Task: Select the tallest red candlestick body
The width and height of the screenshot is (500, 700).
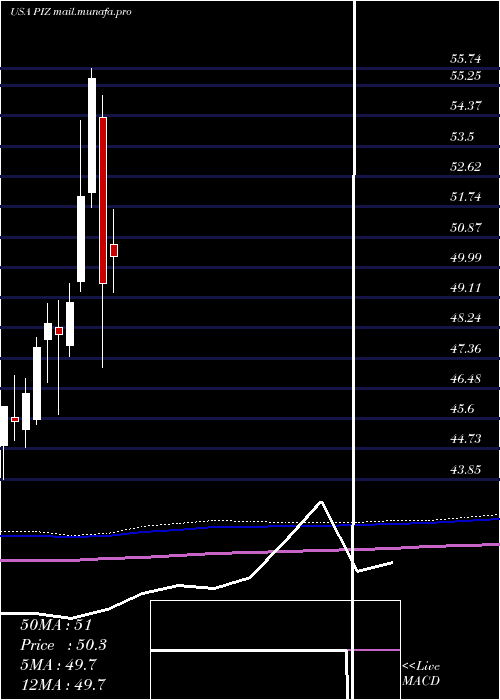Action: 103,200
